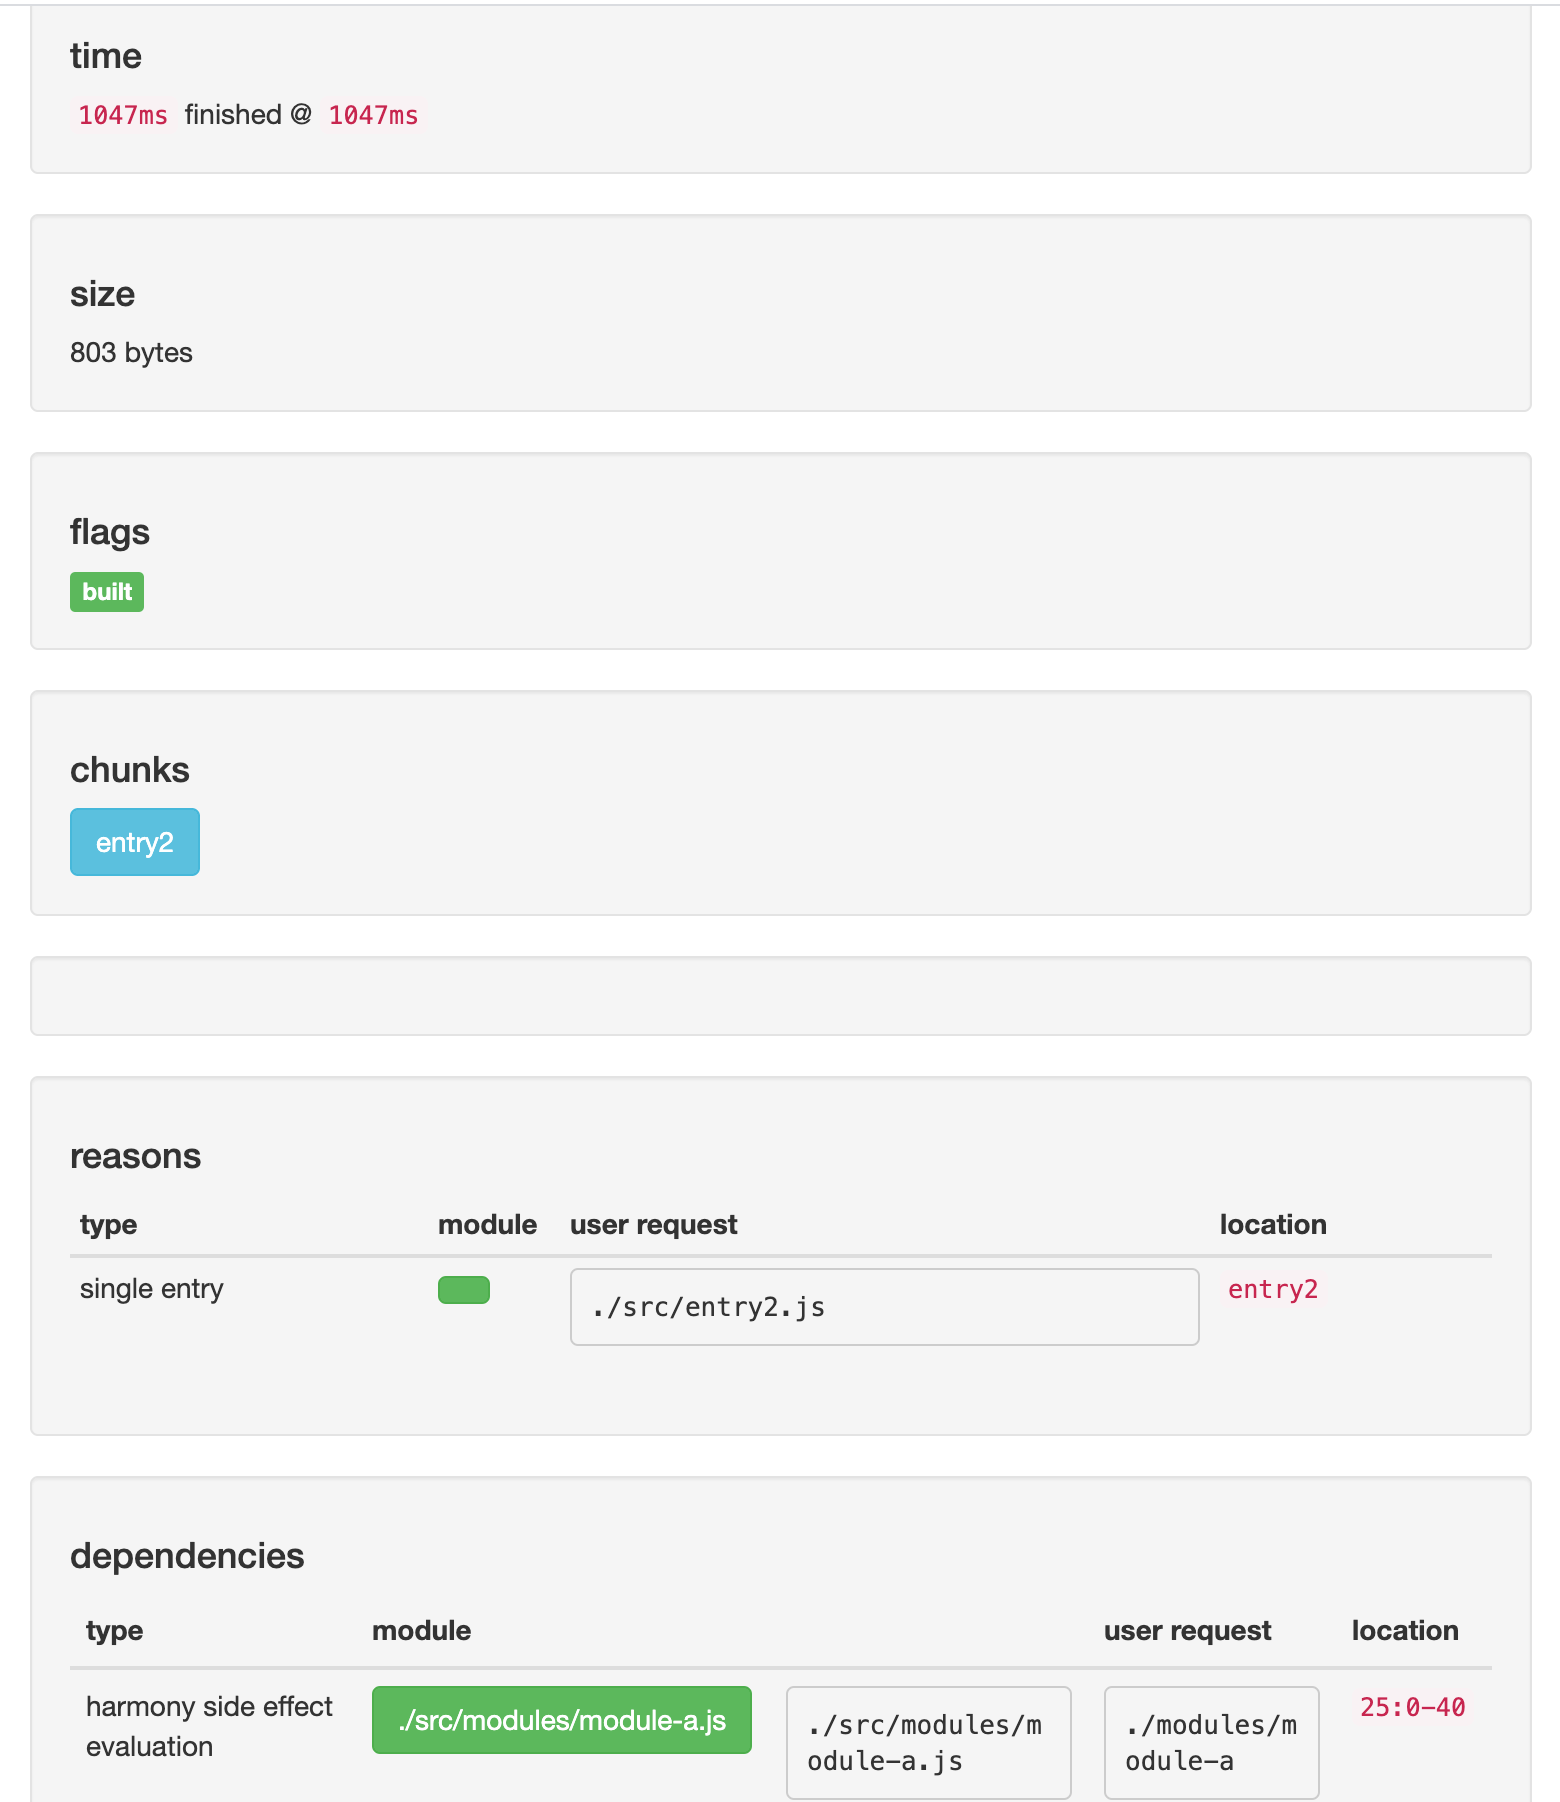Click the 'user request' header in reasons table

pos(653,1225)
